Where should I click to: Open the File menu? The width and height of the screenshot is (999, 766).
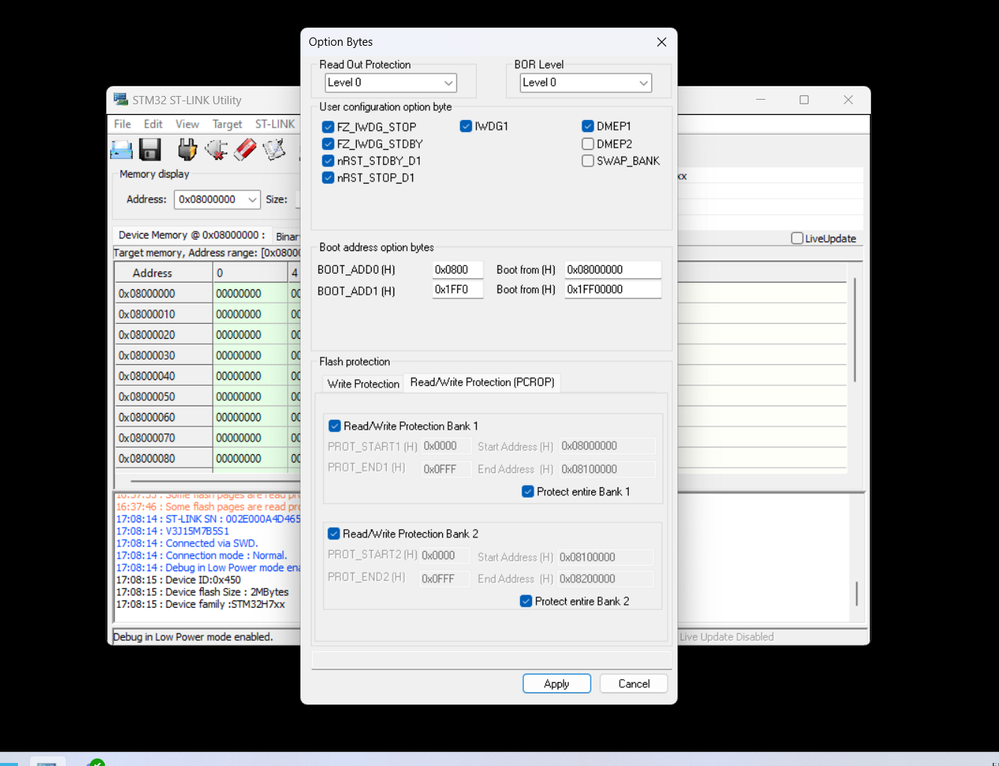(122, 124)
